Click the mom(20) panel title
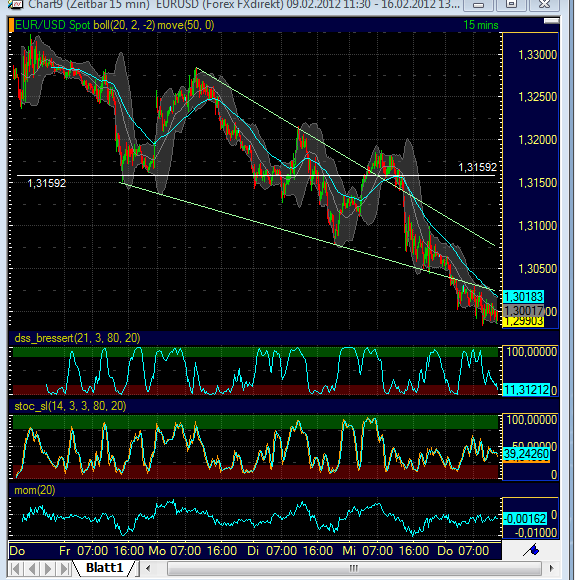 click(35, 490)
